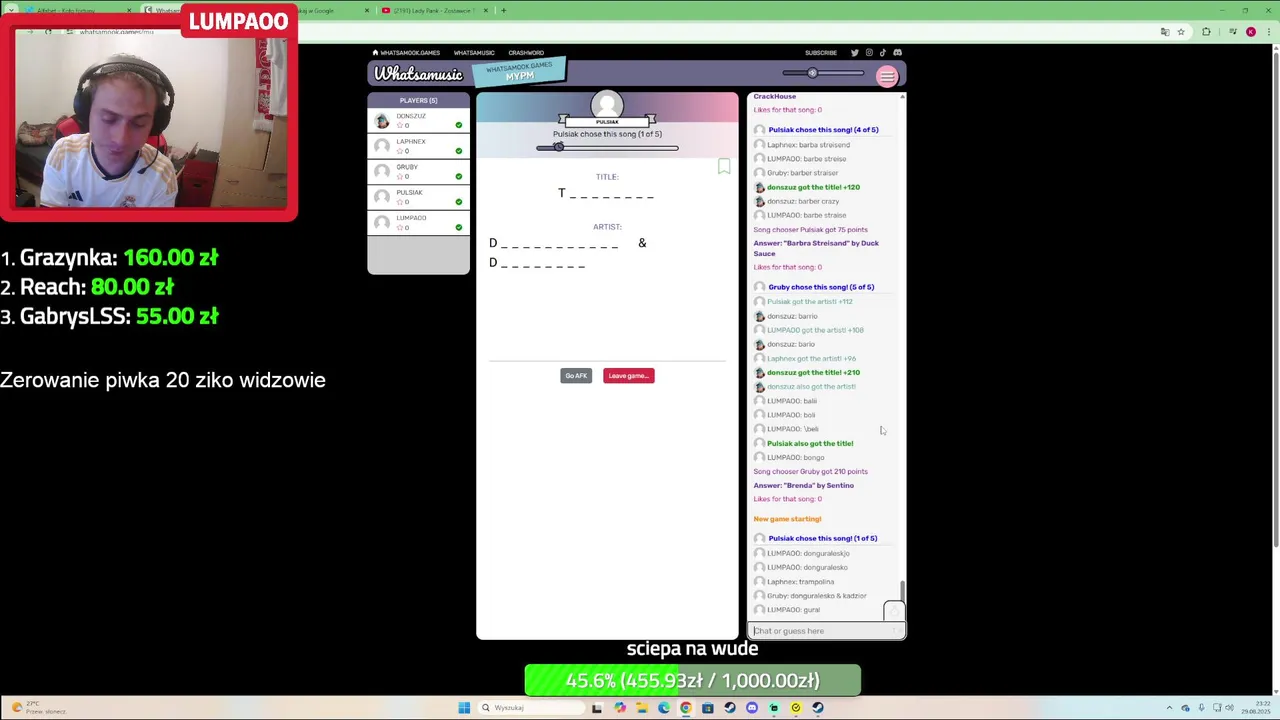
Task: Click the star icon under LAPHNEX
Action: [400, 151]
